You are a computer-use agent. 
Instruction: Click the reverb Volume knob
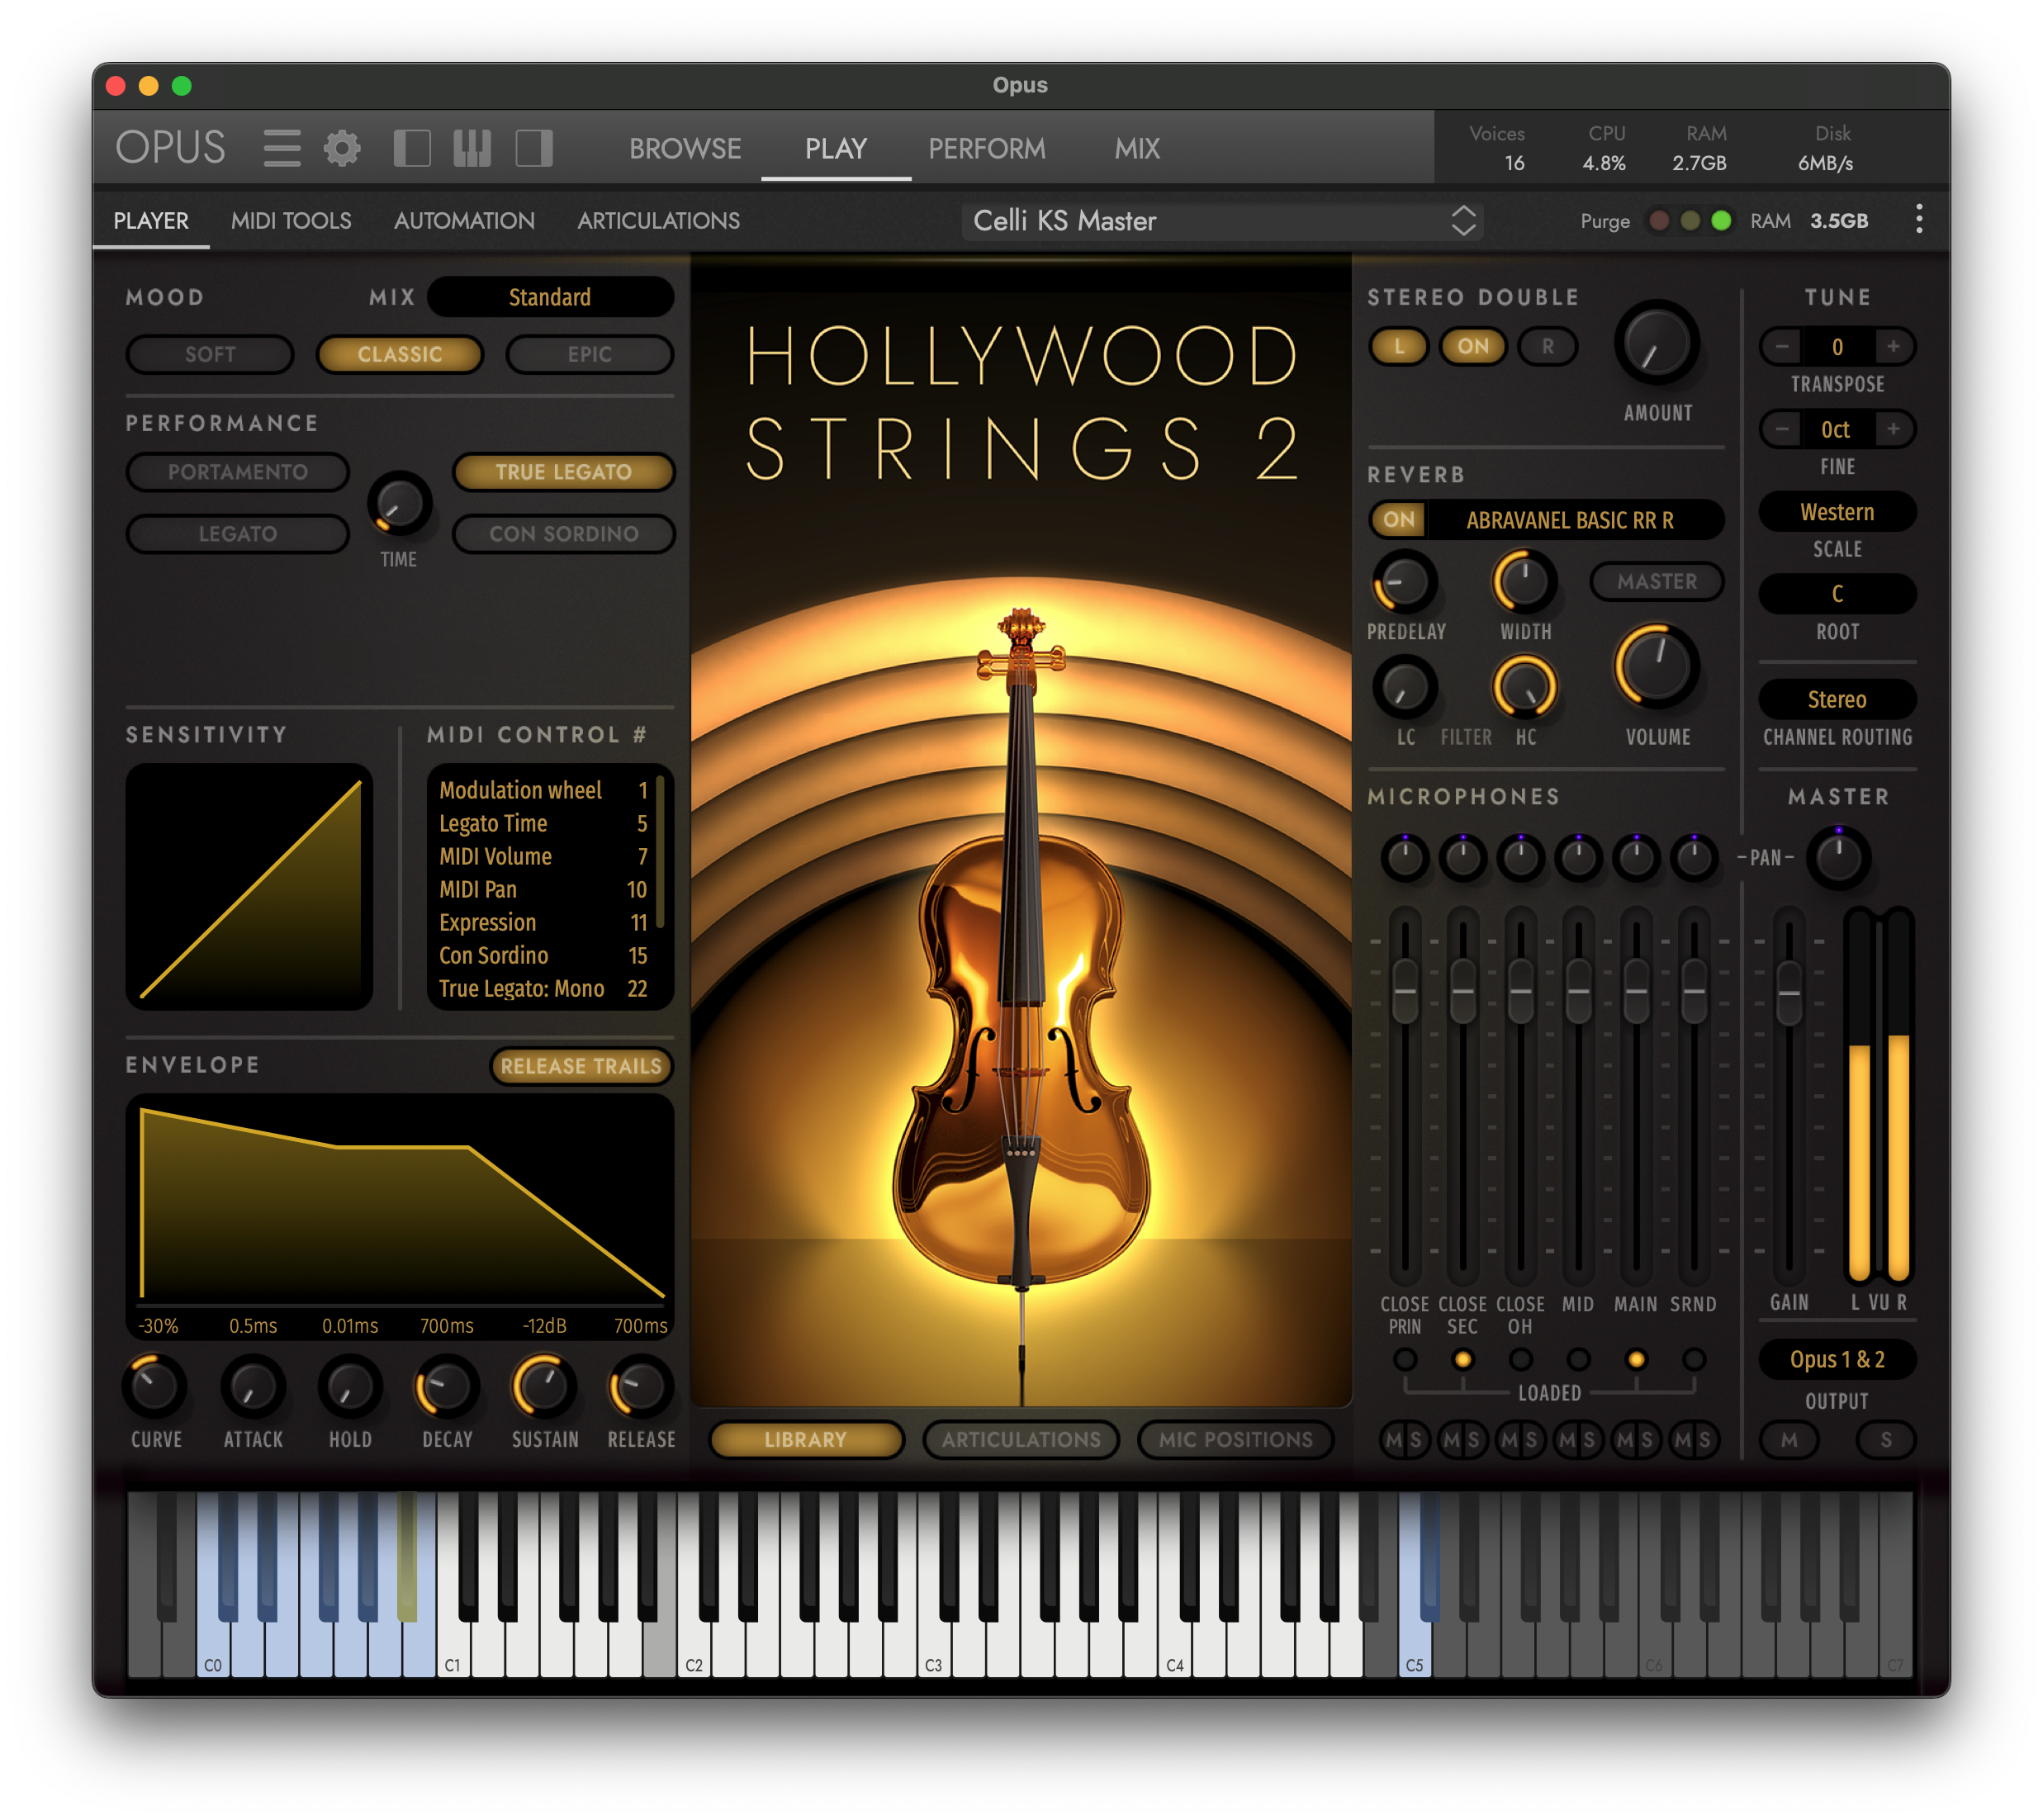click(x=1656, y=666)
